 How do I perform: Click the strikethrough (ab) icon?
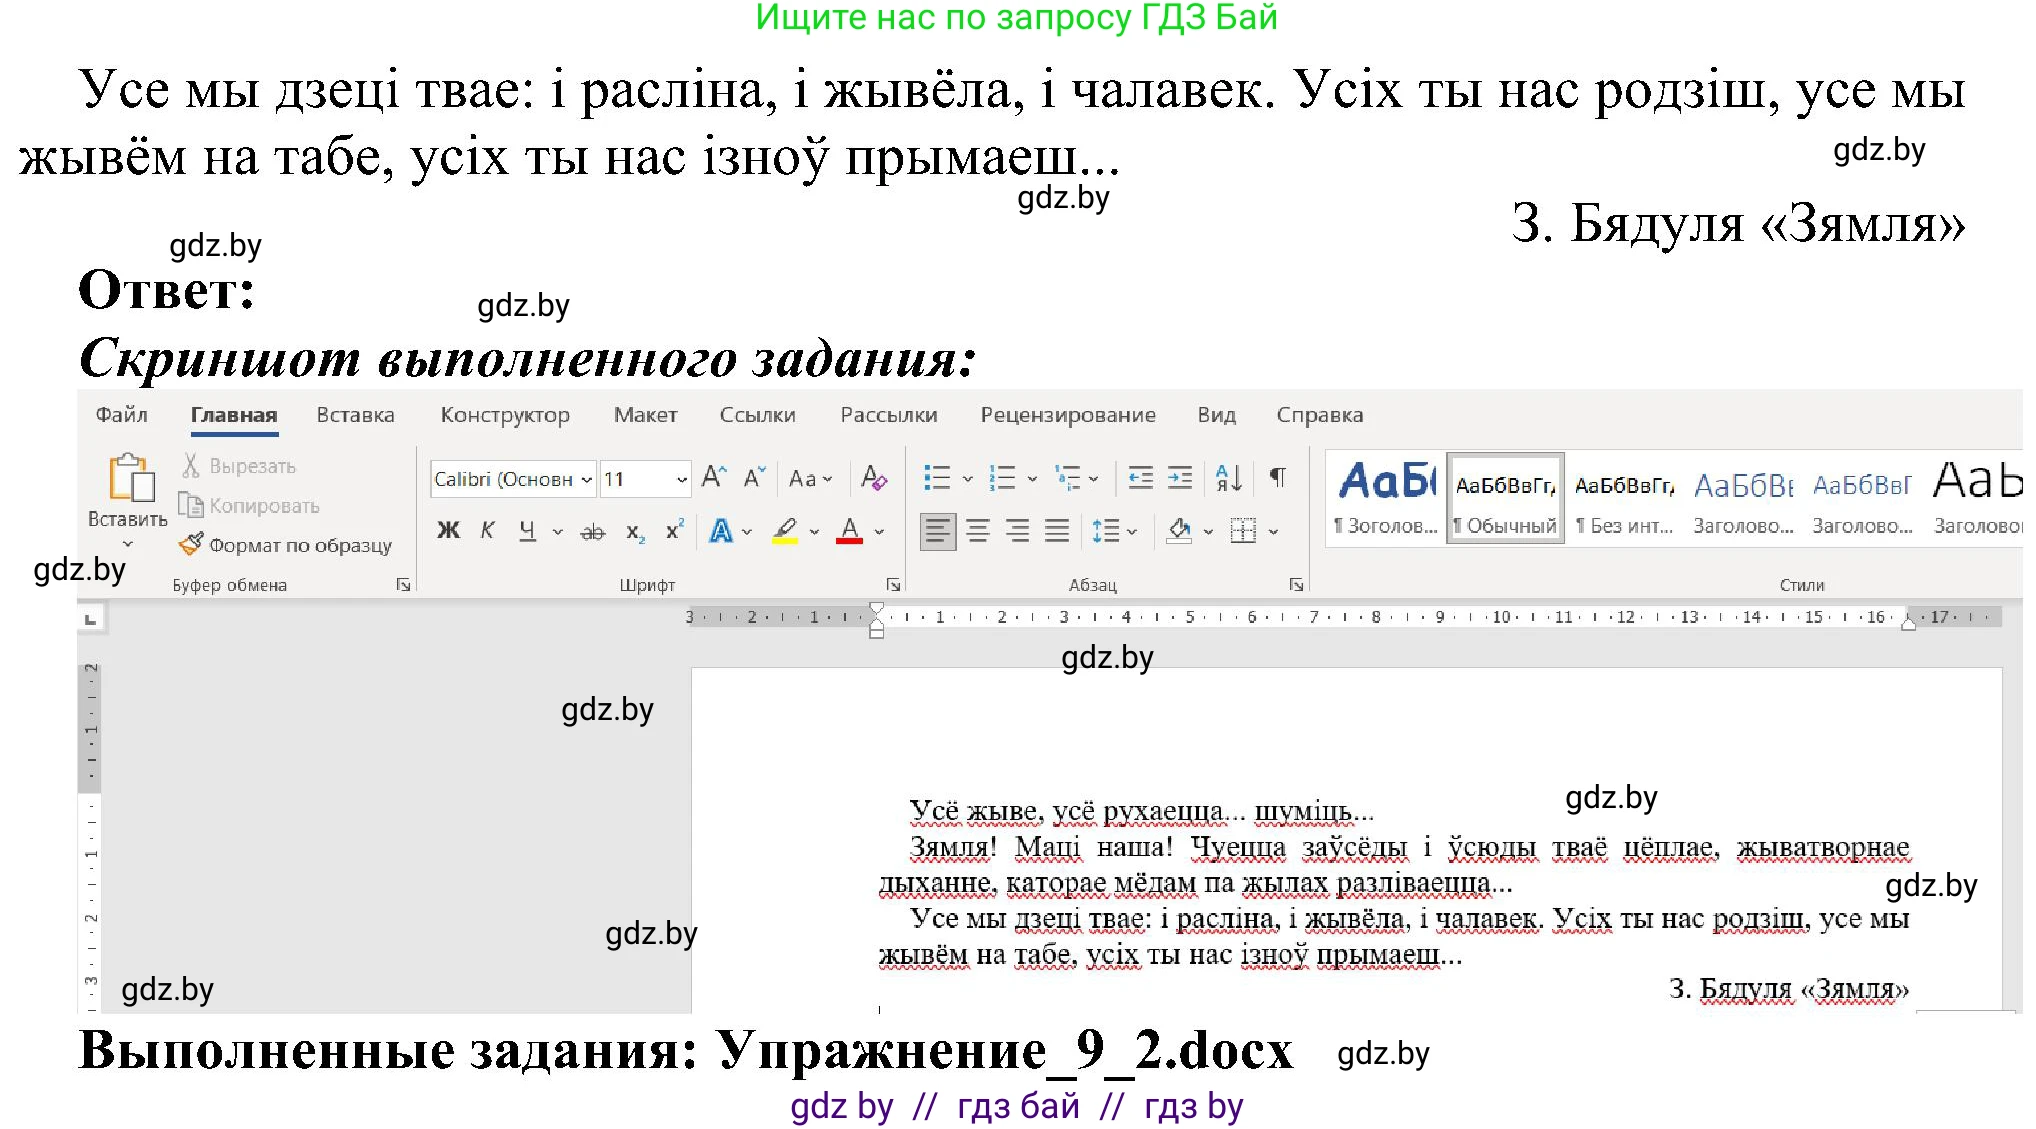(593, 530)
